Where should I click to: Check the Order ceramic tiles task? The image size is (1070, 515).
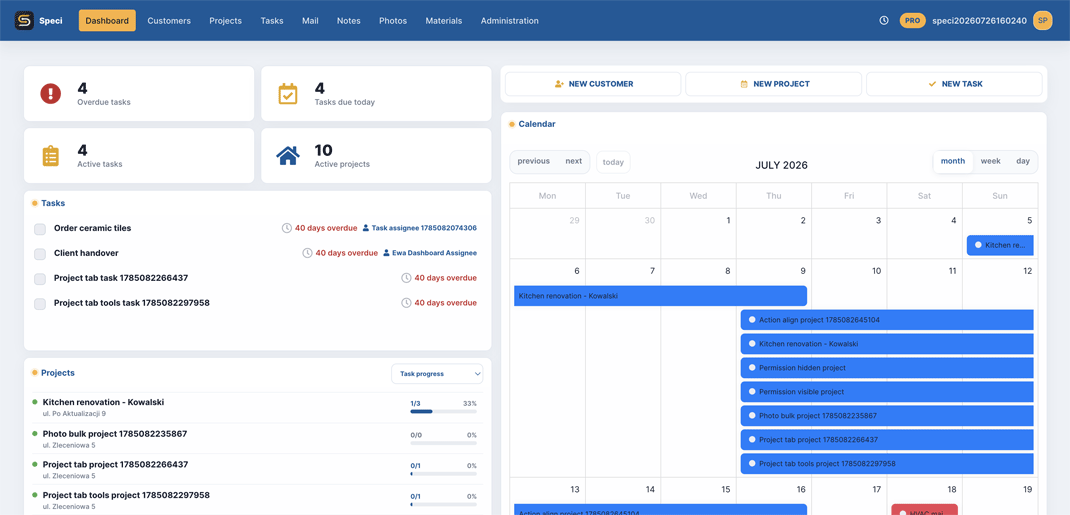click(40, 229)
